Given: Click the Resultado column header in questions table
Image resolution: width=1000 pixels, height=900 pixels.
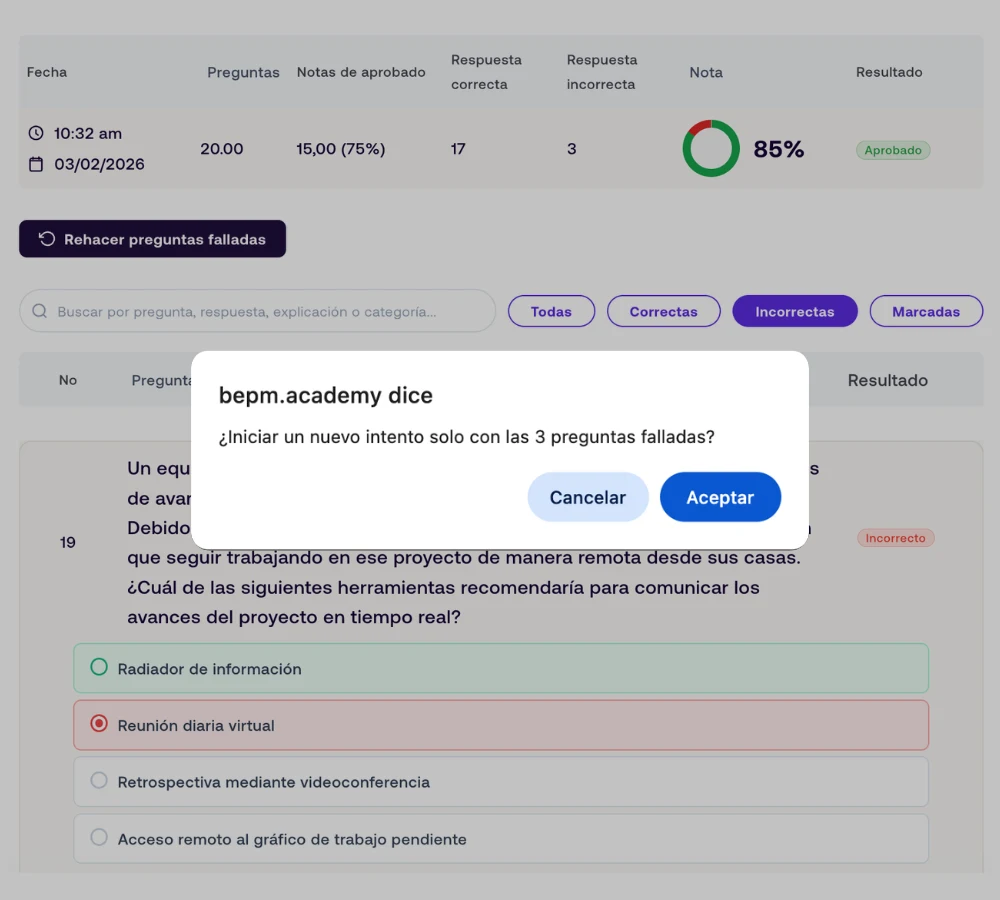Looking at the screenshot, I should (887, 380).
